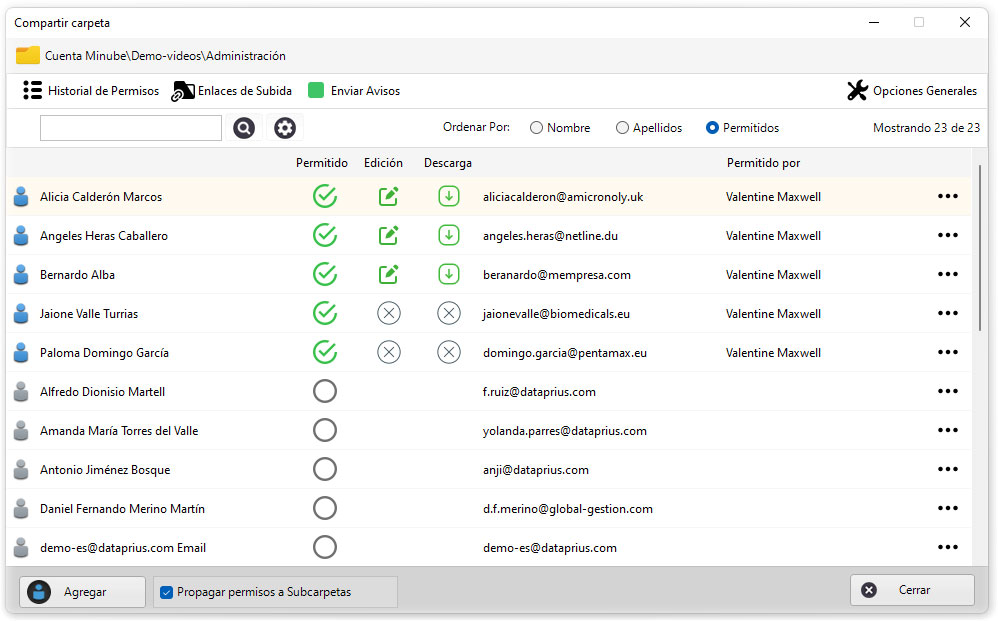Open options menu for Alicia Calderón Marcos

948,196
